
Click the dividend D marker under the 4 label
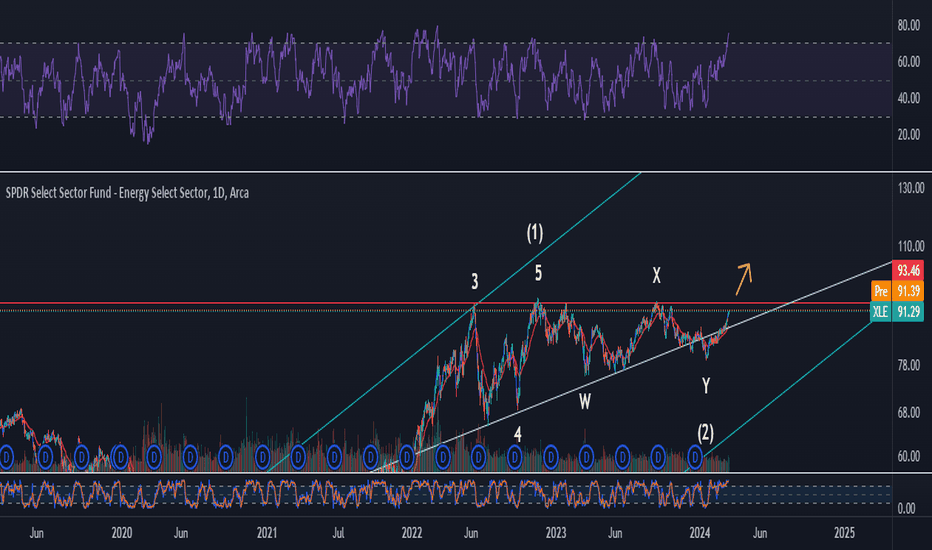pyautogui.click(x=514, y=457)
